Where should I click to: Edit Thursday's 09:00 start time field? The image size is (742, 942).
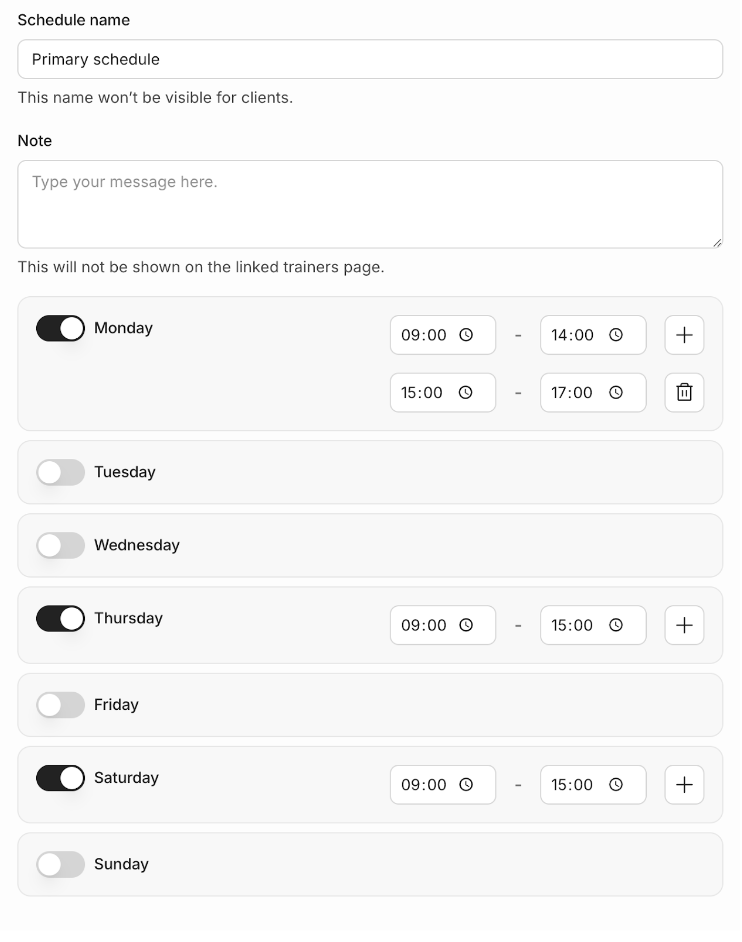pyautogui.click(x=443, y=625)
